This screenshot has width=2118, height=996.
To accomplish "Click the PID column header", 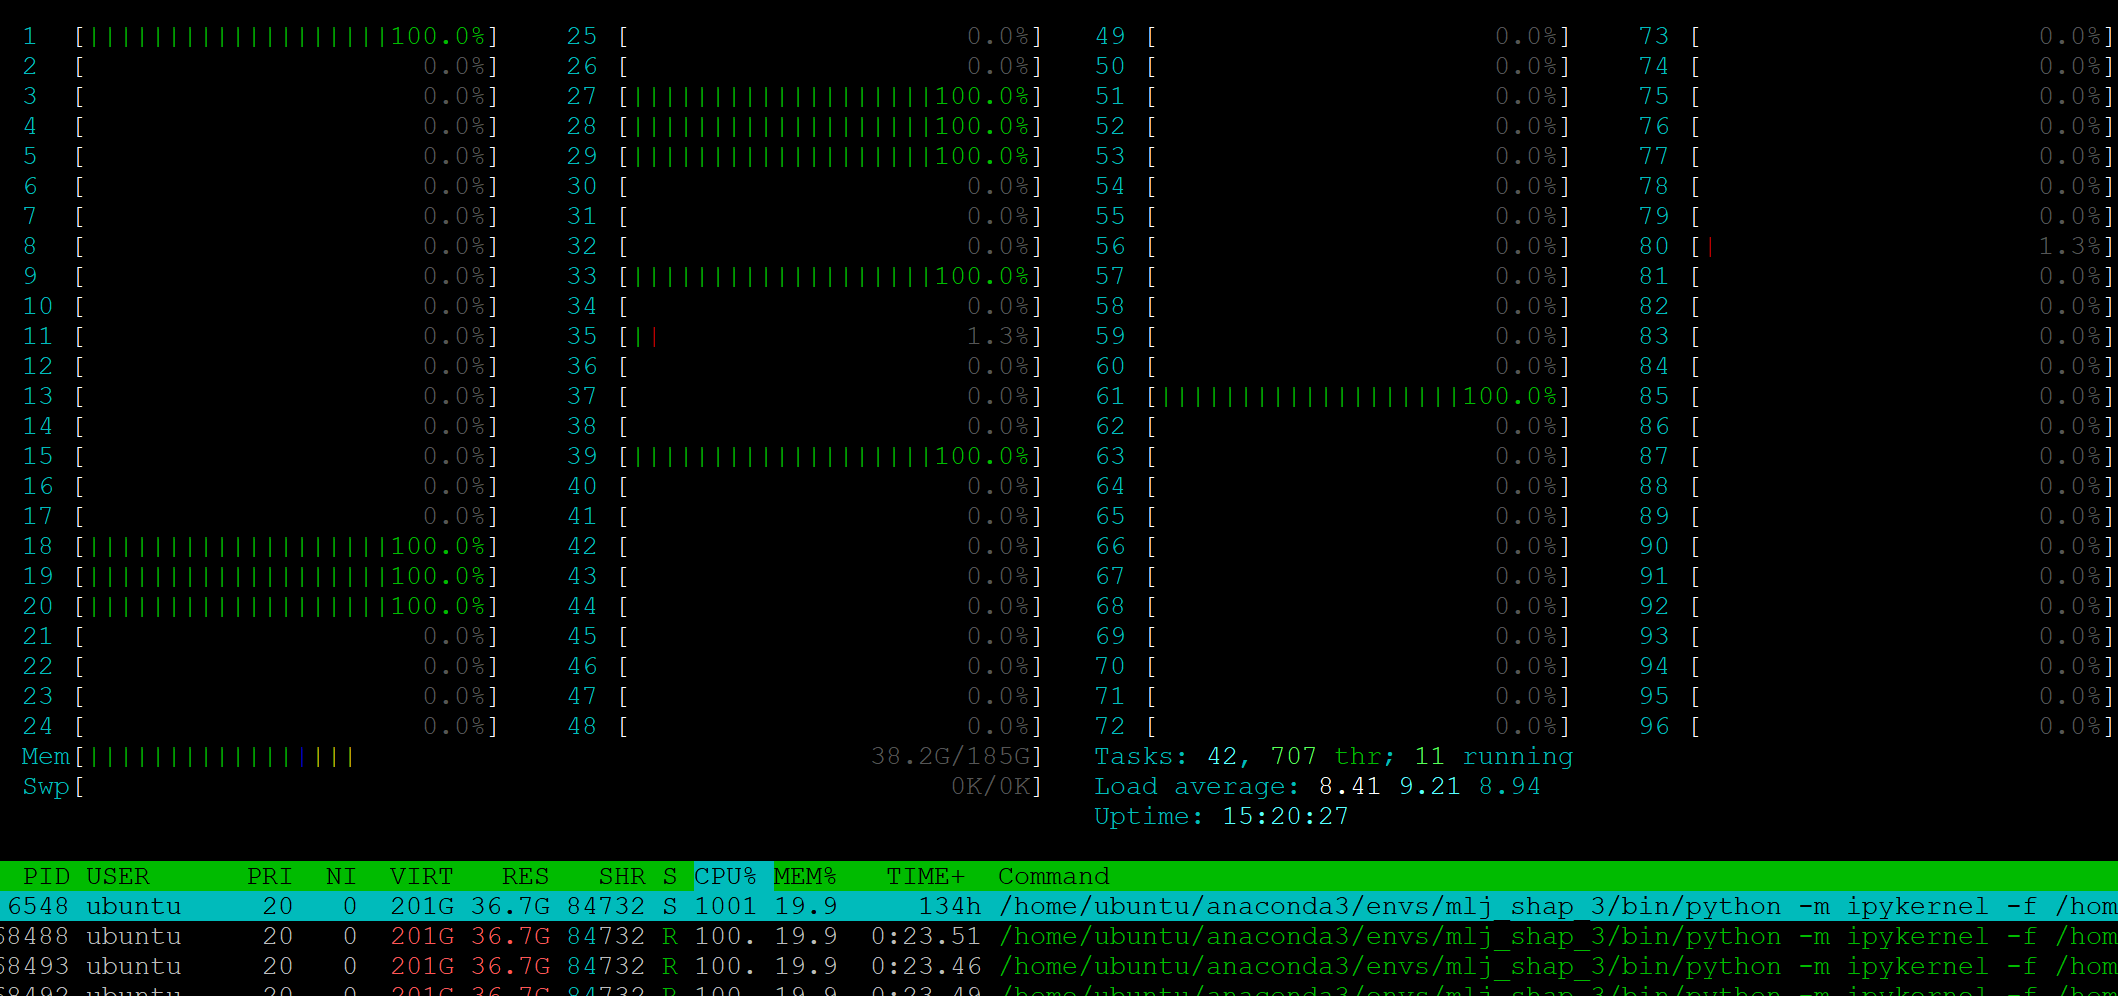I will click(46, 876).
